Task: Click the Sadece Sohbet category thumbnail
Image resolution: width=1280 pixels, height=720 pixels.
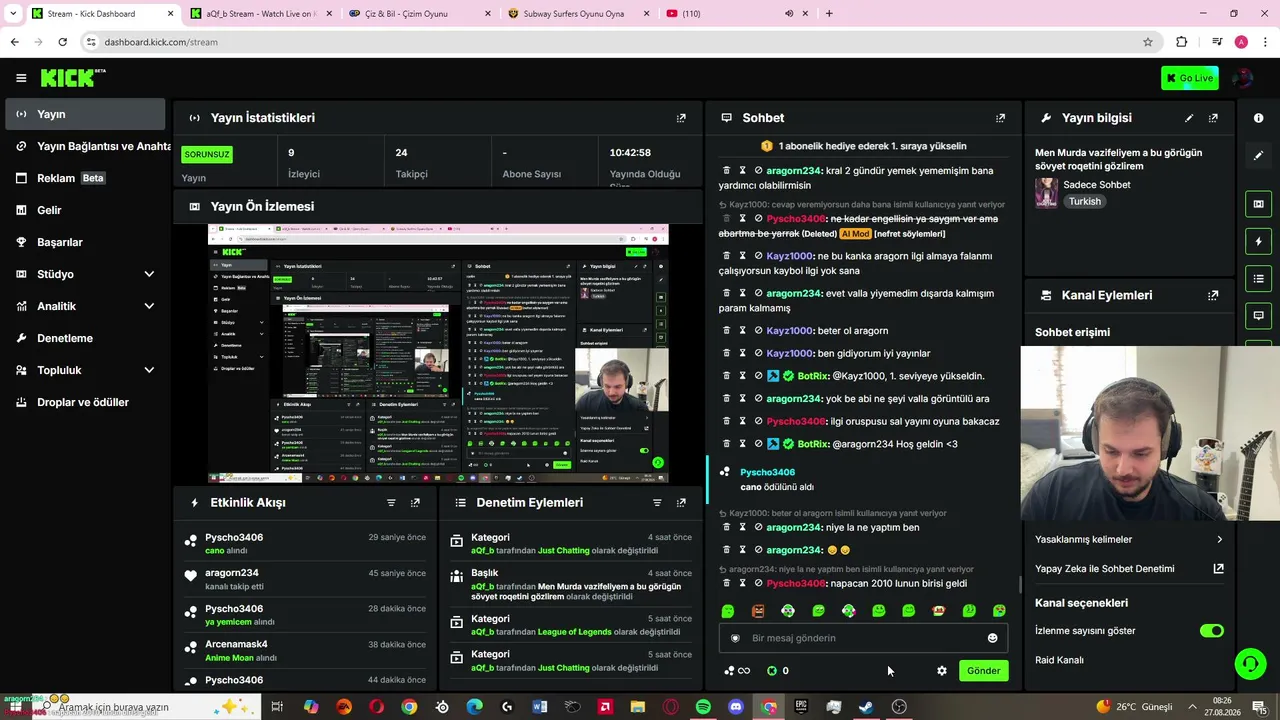Action: tap(1046, 193)
